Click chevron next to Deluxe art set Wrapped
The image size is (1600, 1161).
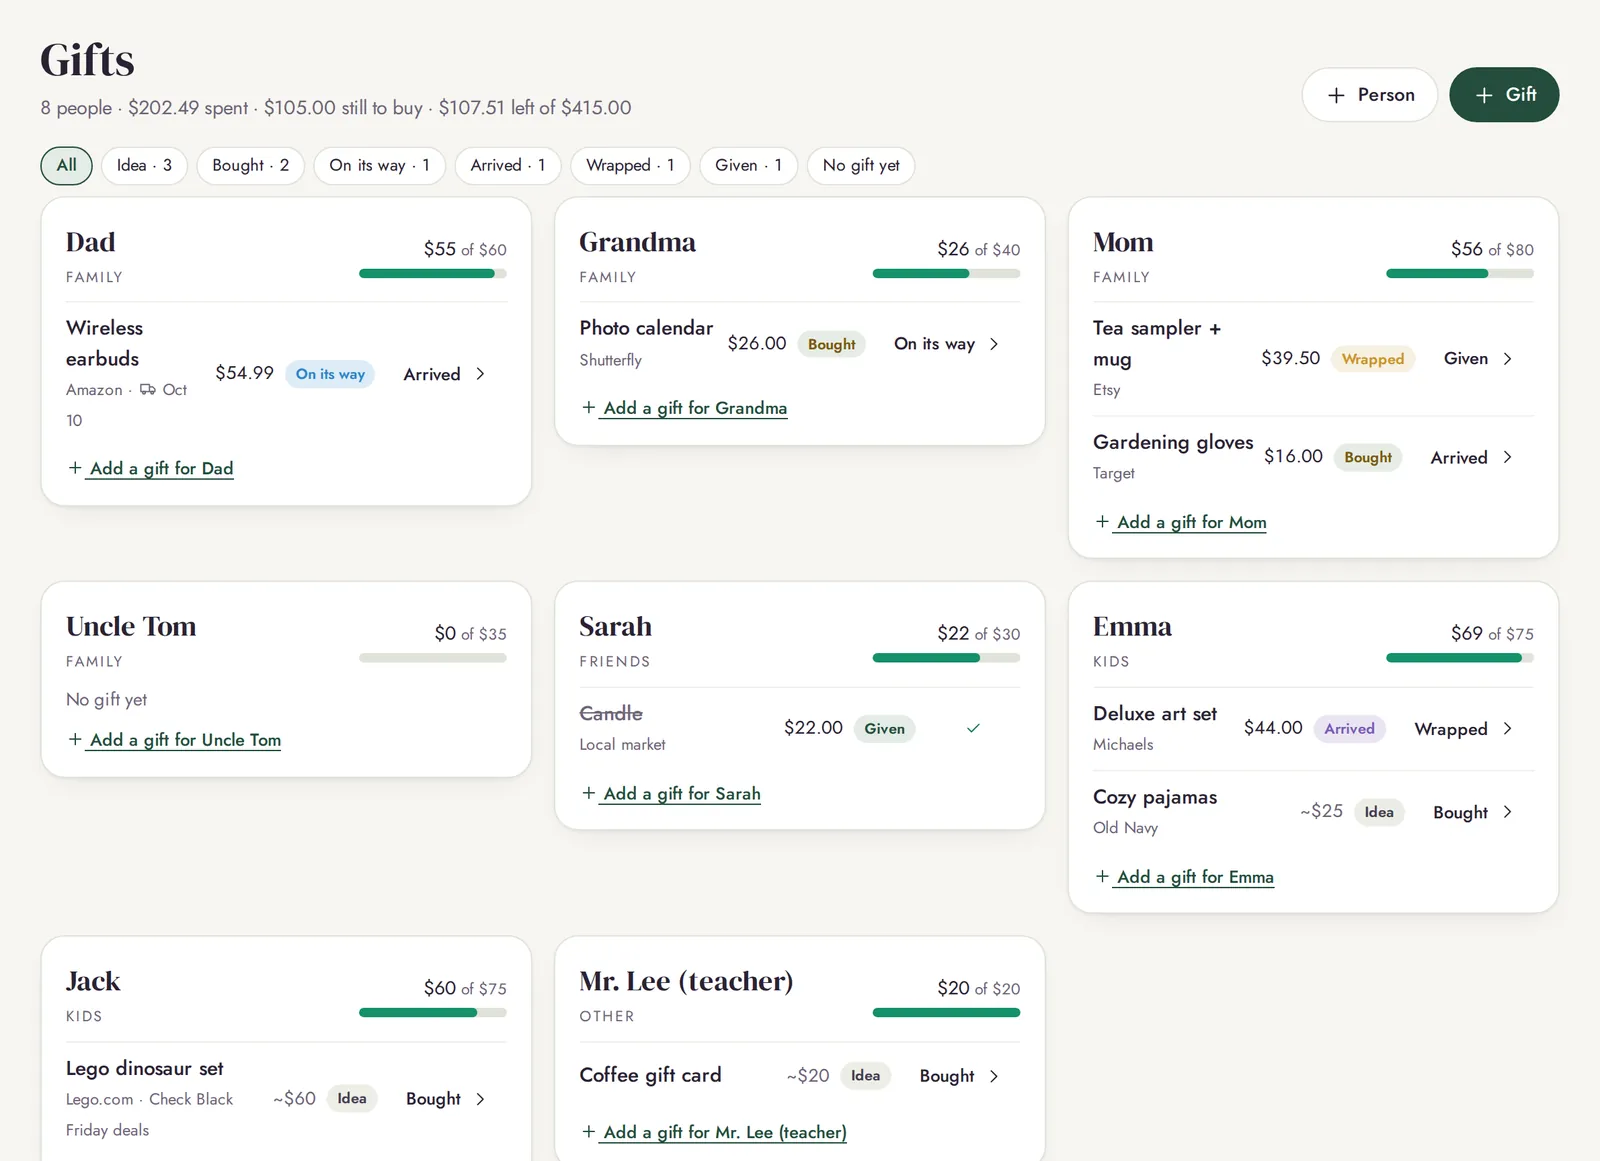click(1508, 729)
